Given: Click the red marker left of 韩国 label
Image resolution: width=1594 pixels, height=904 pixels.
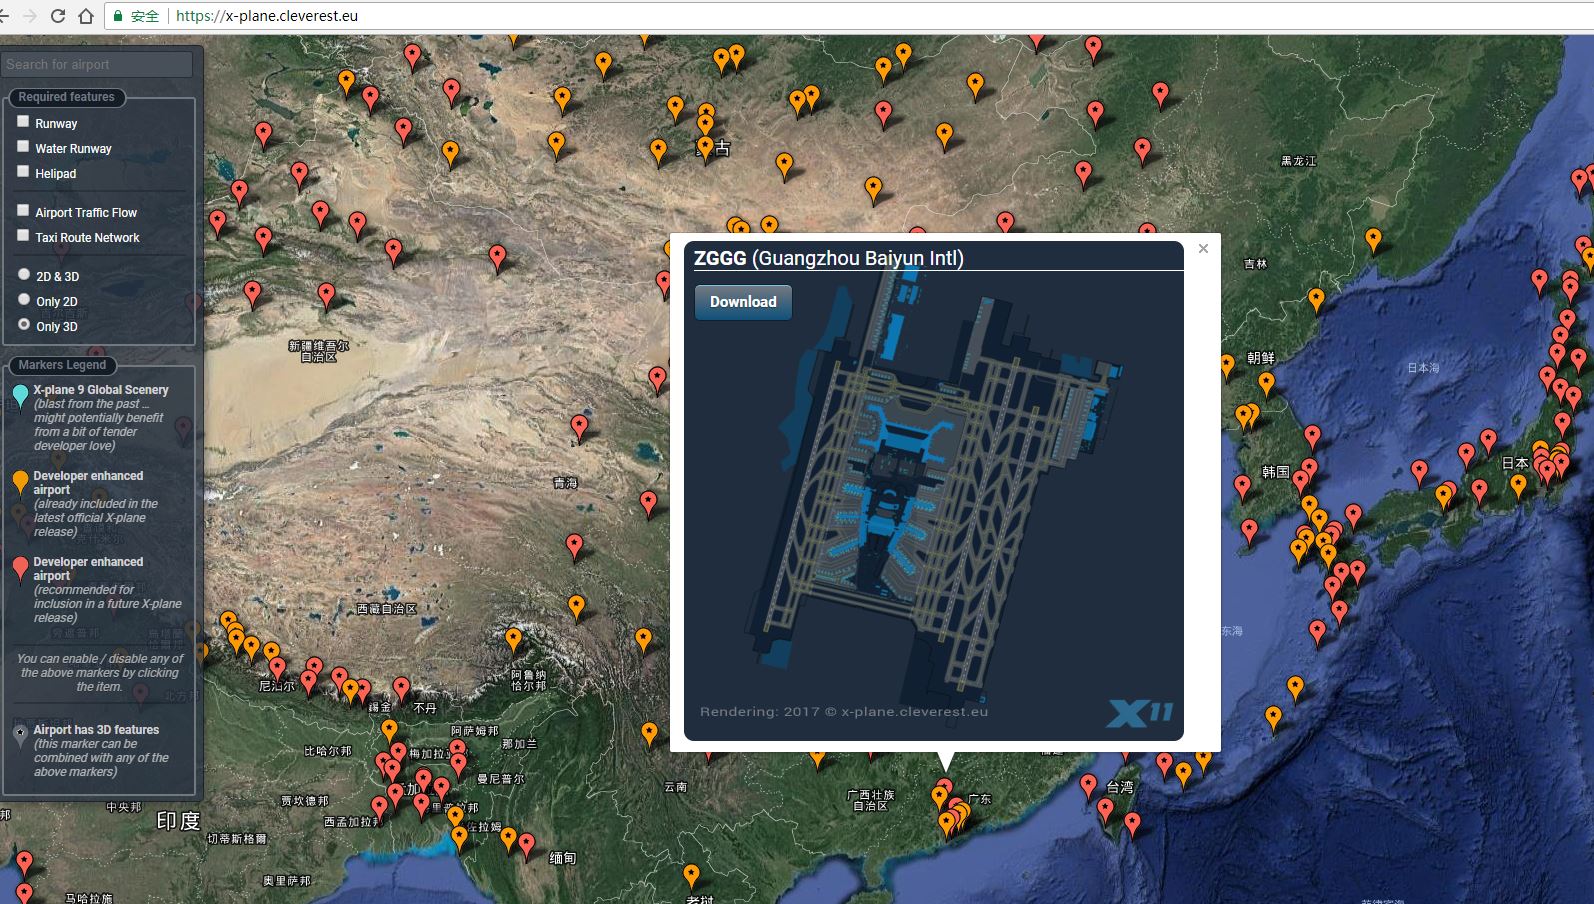Looking at the screenshot, I should [1242, 487].
